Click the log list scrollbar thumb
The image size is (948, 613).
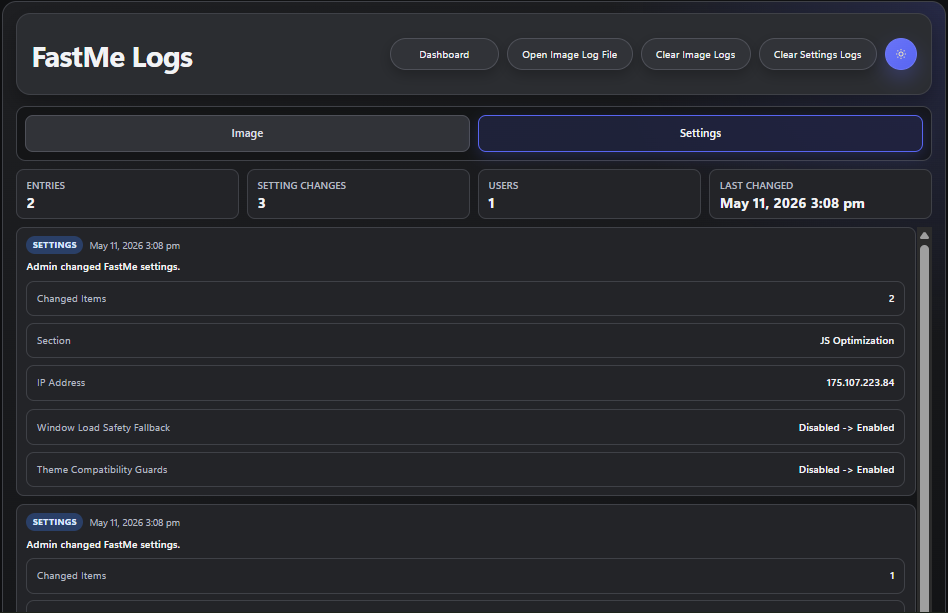pos(924,428)
